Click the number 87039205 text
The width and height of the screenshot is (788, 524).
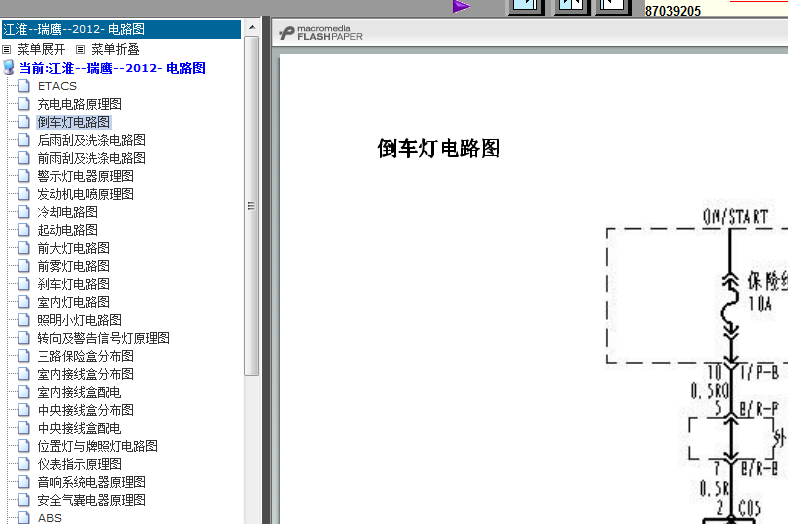click(673, 11)
